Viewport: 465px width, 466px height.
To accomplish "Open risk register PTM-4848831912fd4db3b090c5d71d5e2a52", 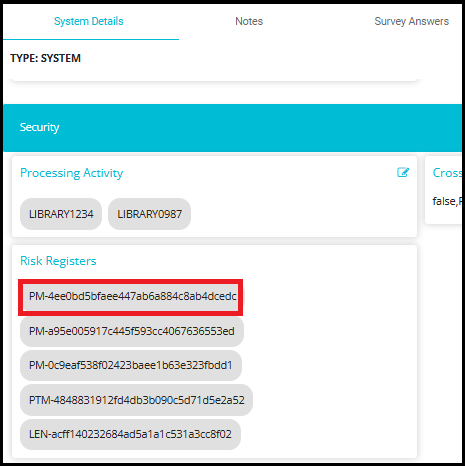I will pyautogui.click(x=136, y=400).
